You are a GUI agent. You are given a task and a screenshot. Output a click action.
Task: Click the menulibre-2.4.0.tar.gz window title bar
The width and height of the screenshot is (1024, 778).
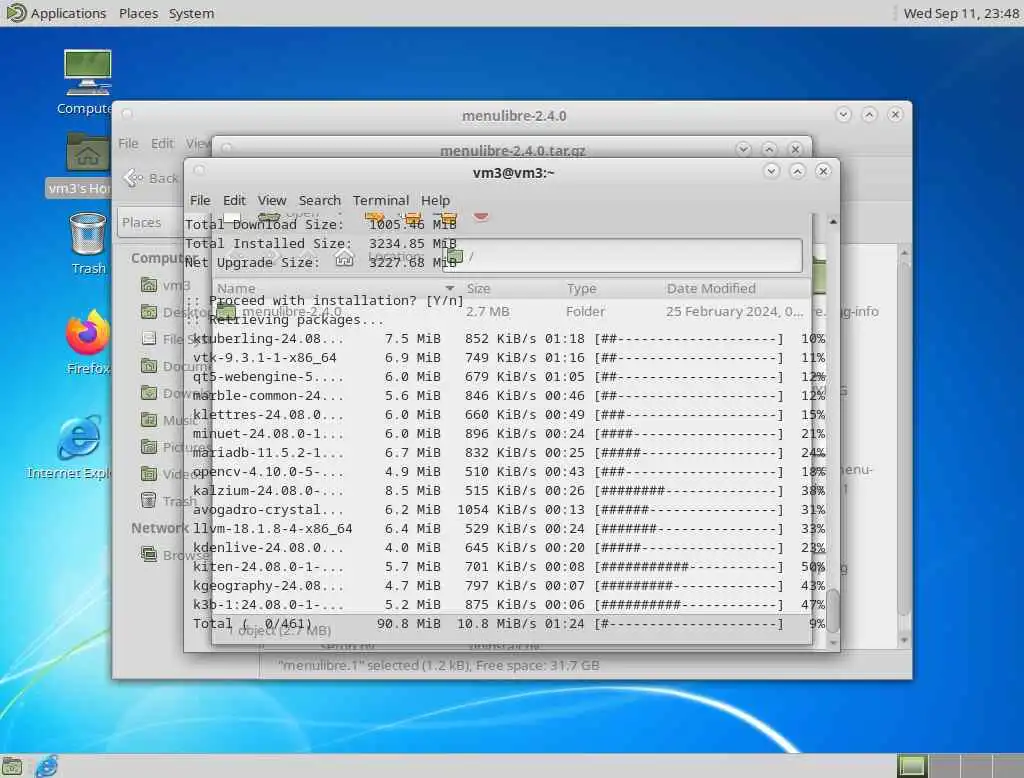512,150
